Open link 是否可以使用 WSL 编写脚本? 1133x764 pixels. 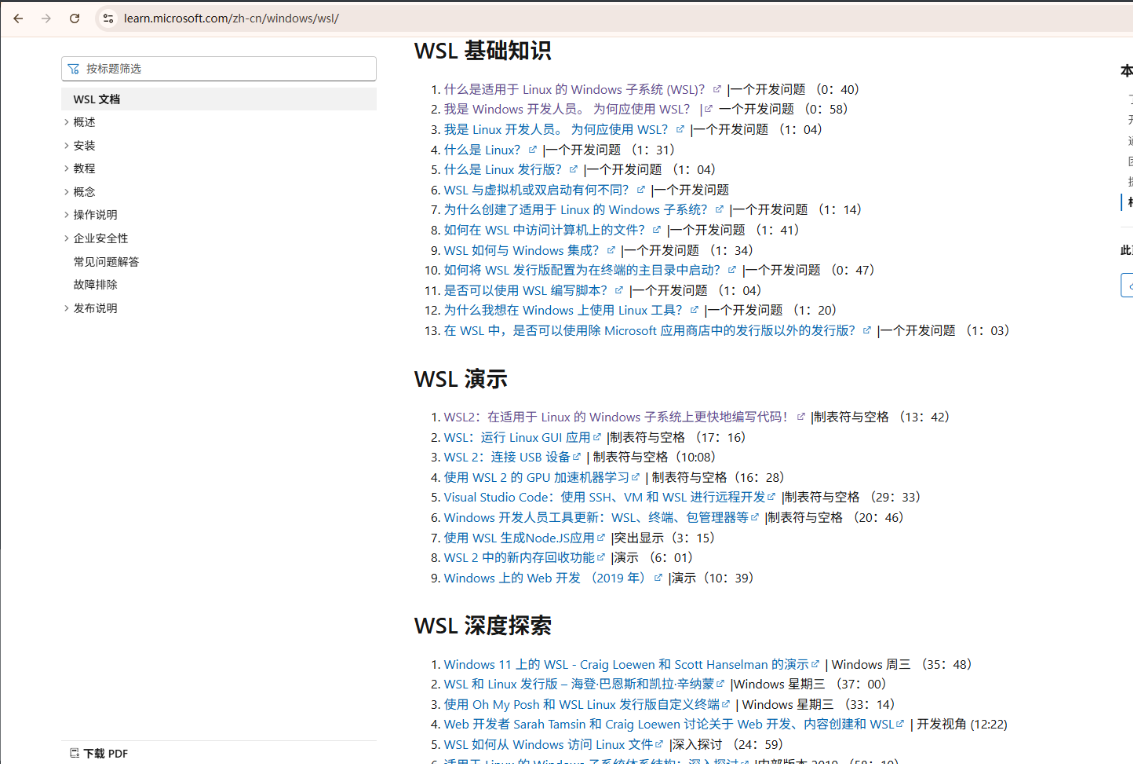click(x=525, y=291)
